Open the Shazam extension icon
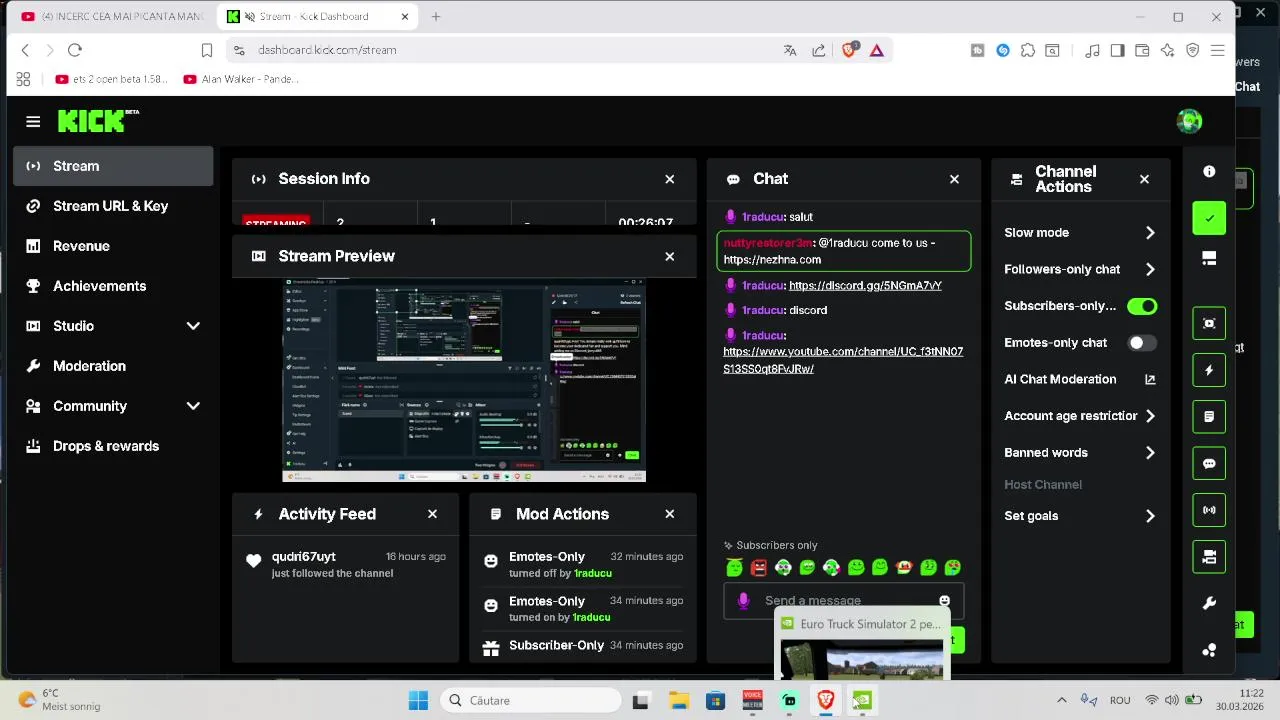The width and height of the screenshot is (1280, 720). click(x=1003, y=50)
